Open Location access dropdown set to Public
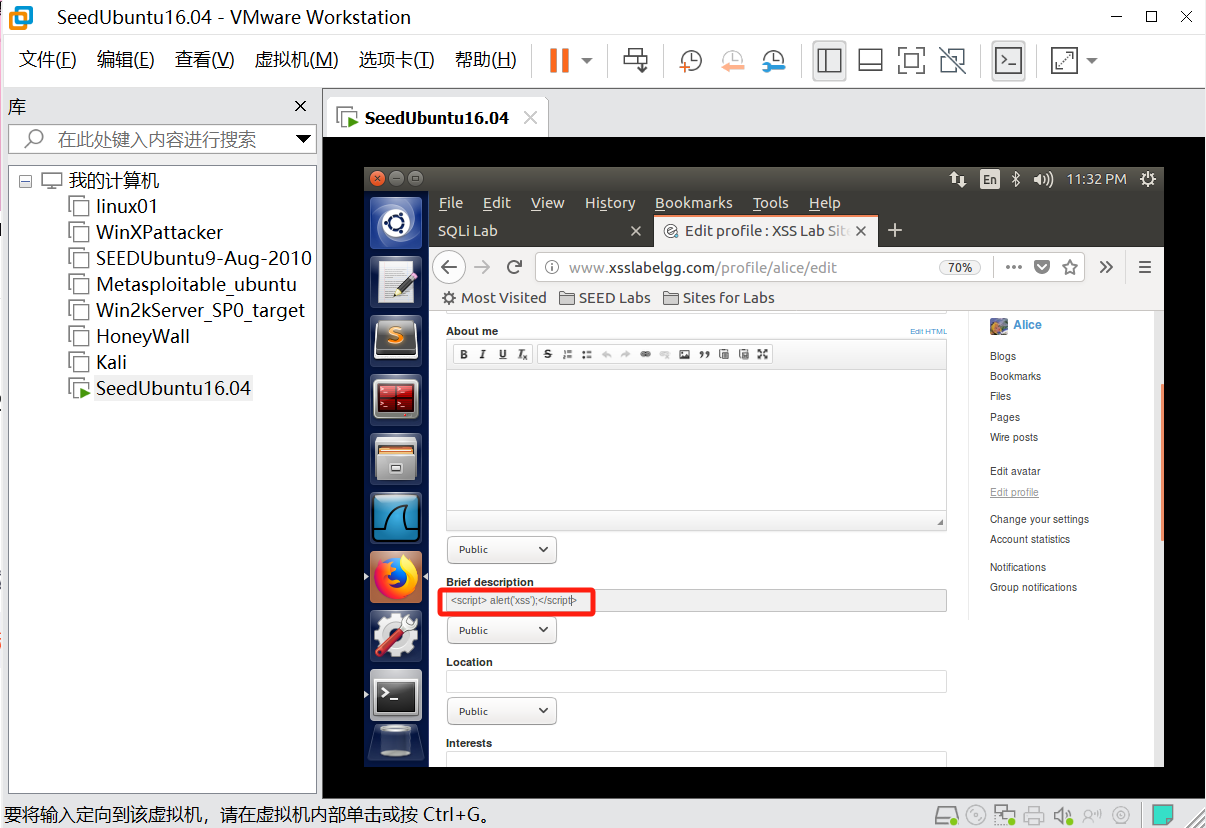Image resolution: width=1206 pixels, height=828 pixels. pos(501,711)
